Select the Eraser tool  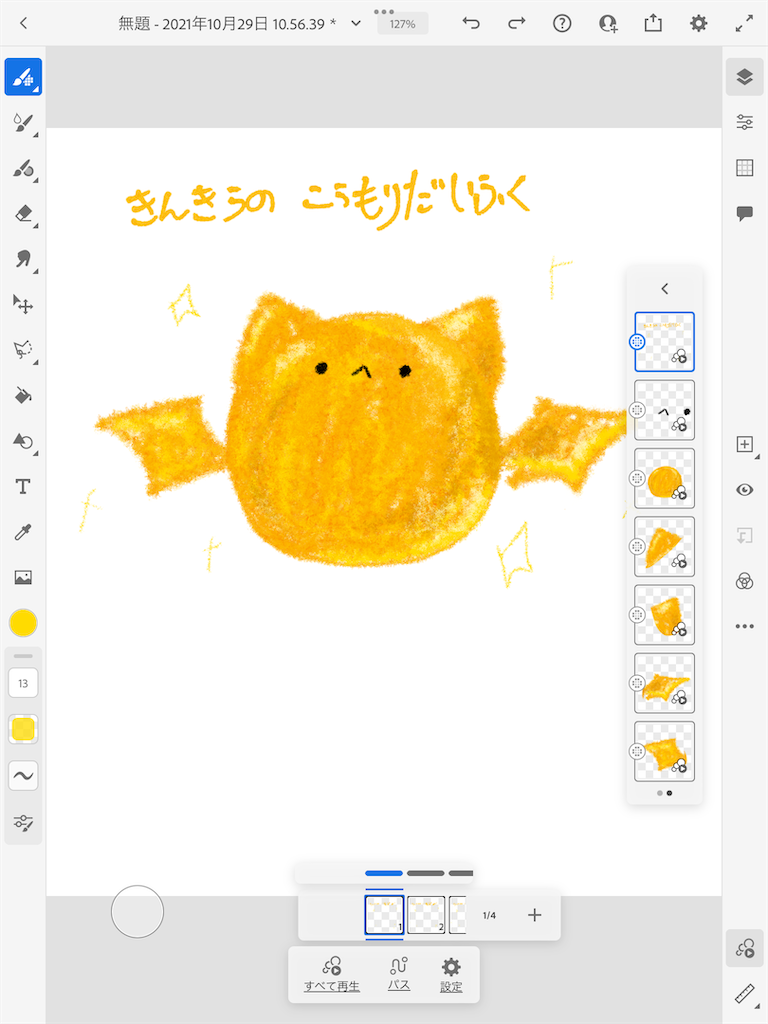(x=24, y=214)
